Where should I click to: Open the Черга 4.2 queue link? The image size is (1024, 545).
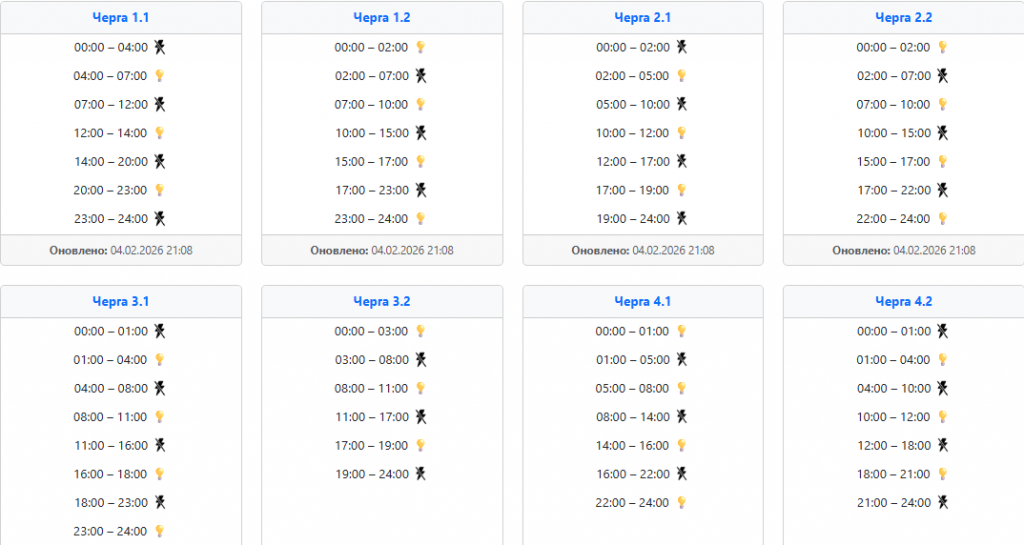903,301
